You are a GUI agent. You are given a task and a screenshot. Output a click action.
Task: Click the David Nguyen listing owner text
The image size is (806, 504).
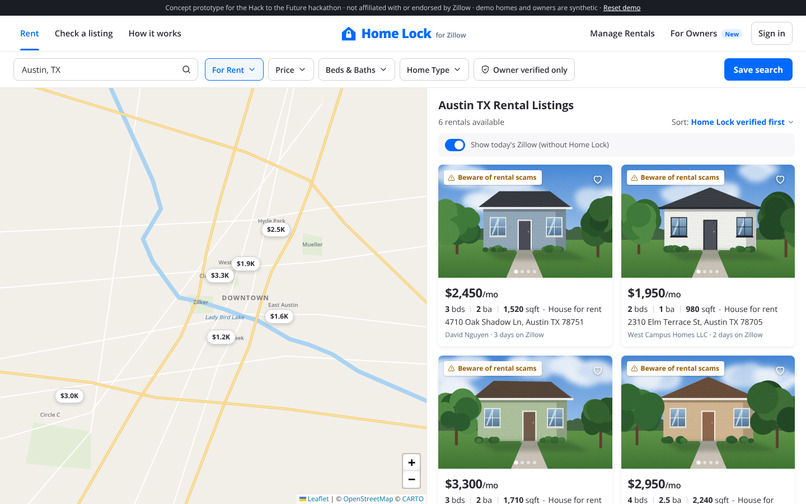[x=467, y=335]
